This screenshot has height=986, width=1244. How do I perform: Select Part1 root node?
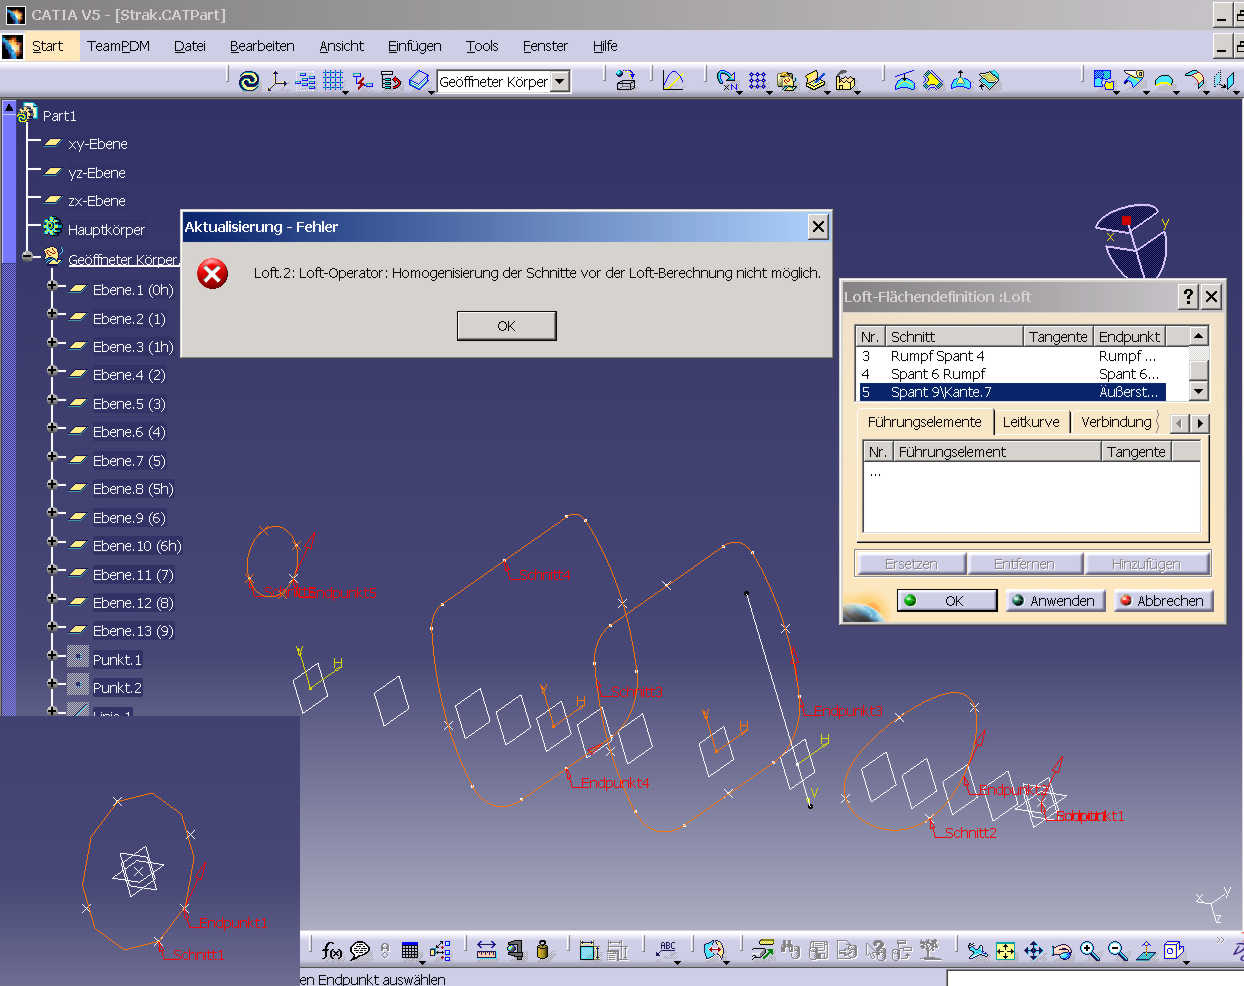pyautogui.click(x=59, y=116)
